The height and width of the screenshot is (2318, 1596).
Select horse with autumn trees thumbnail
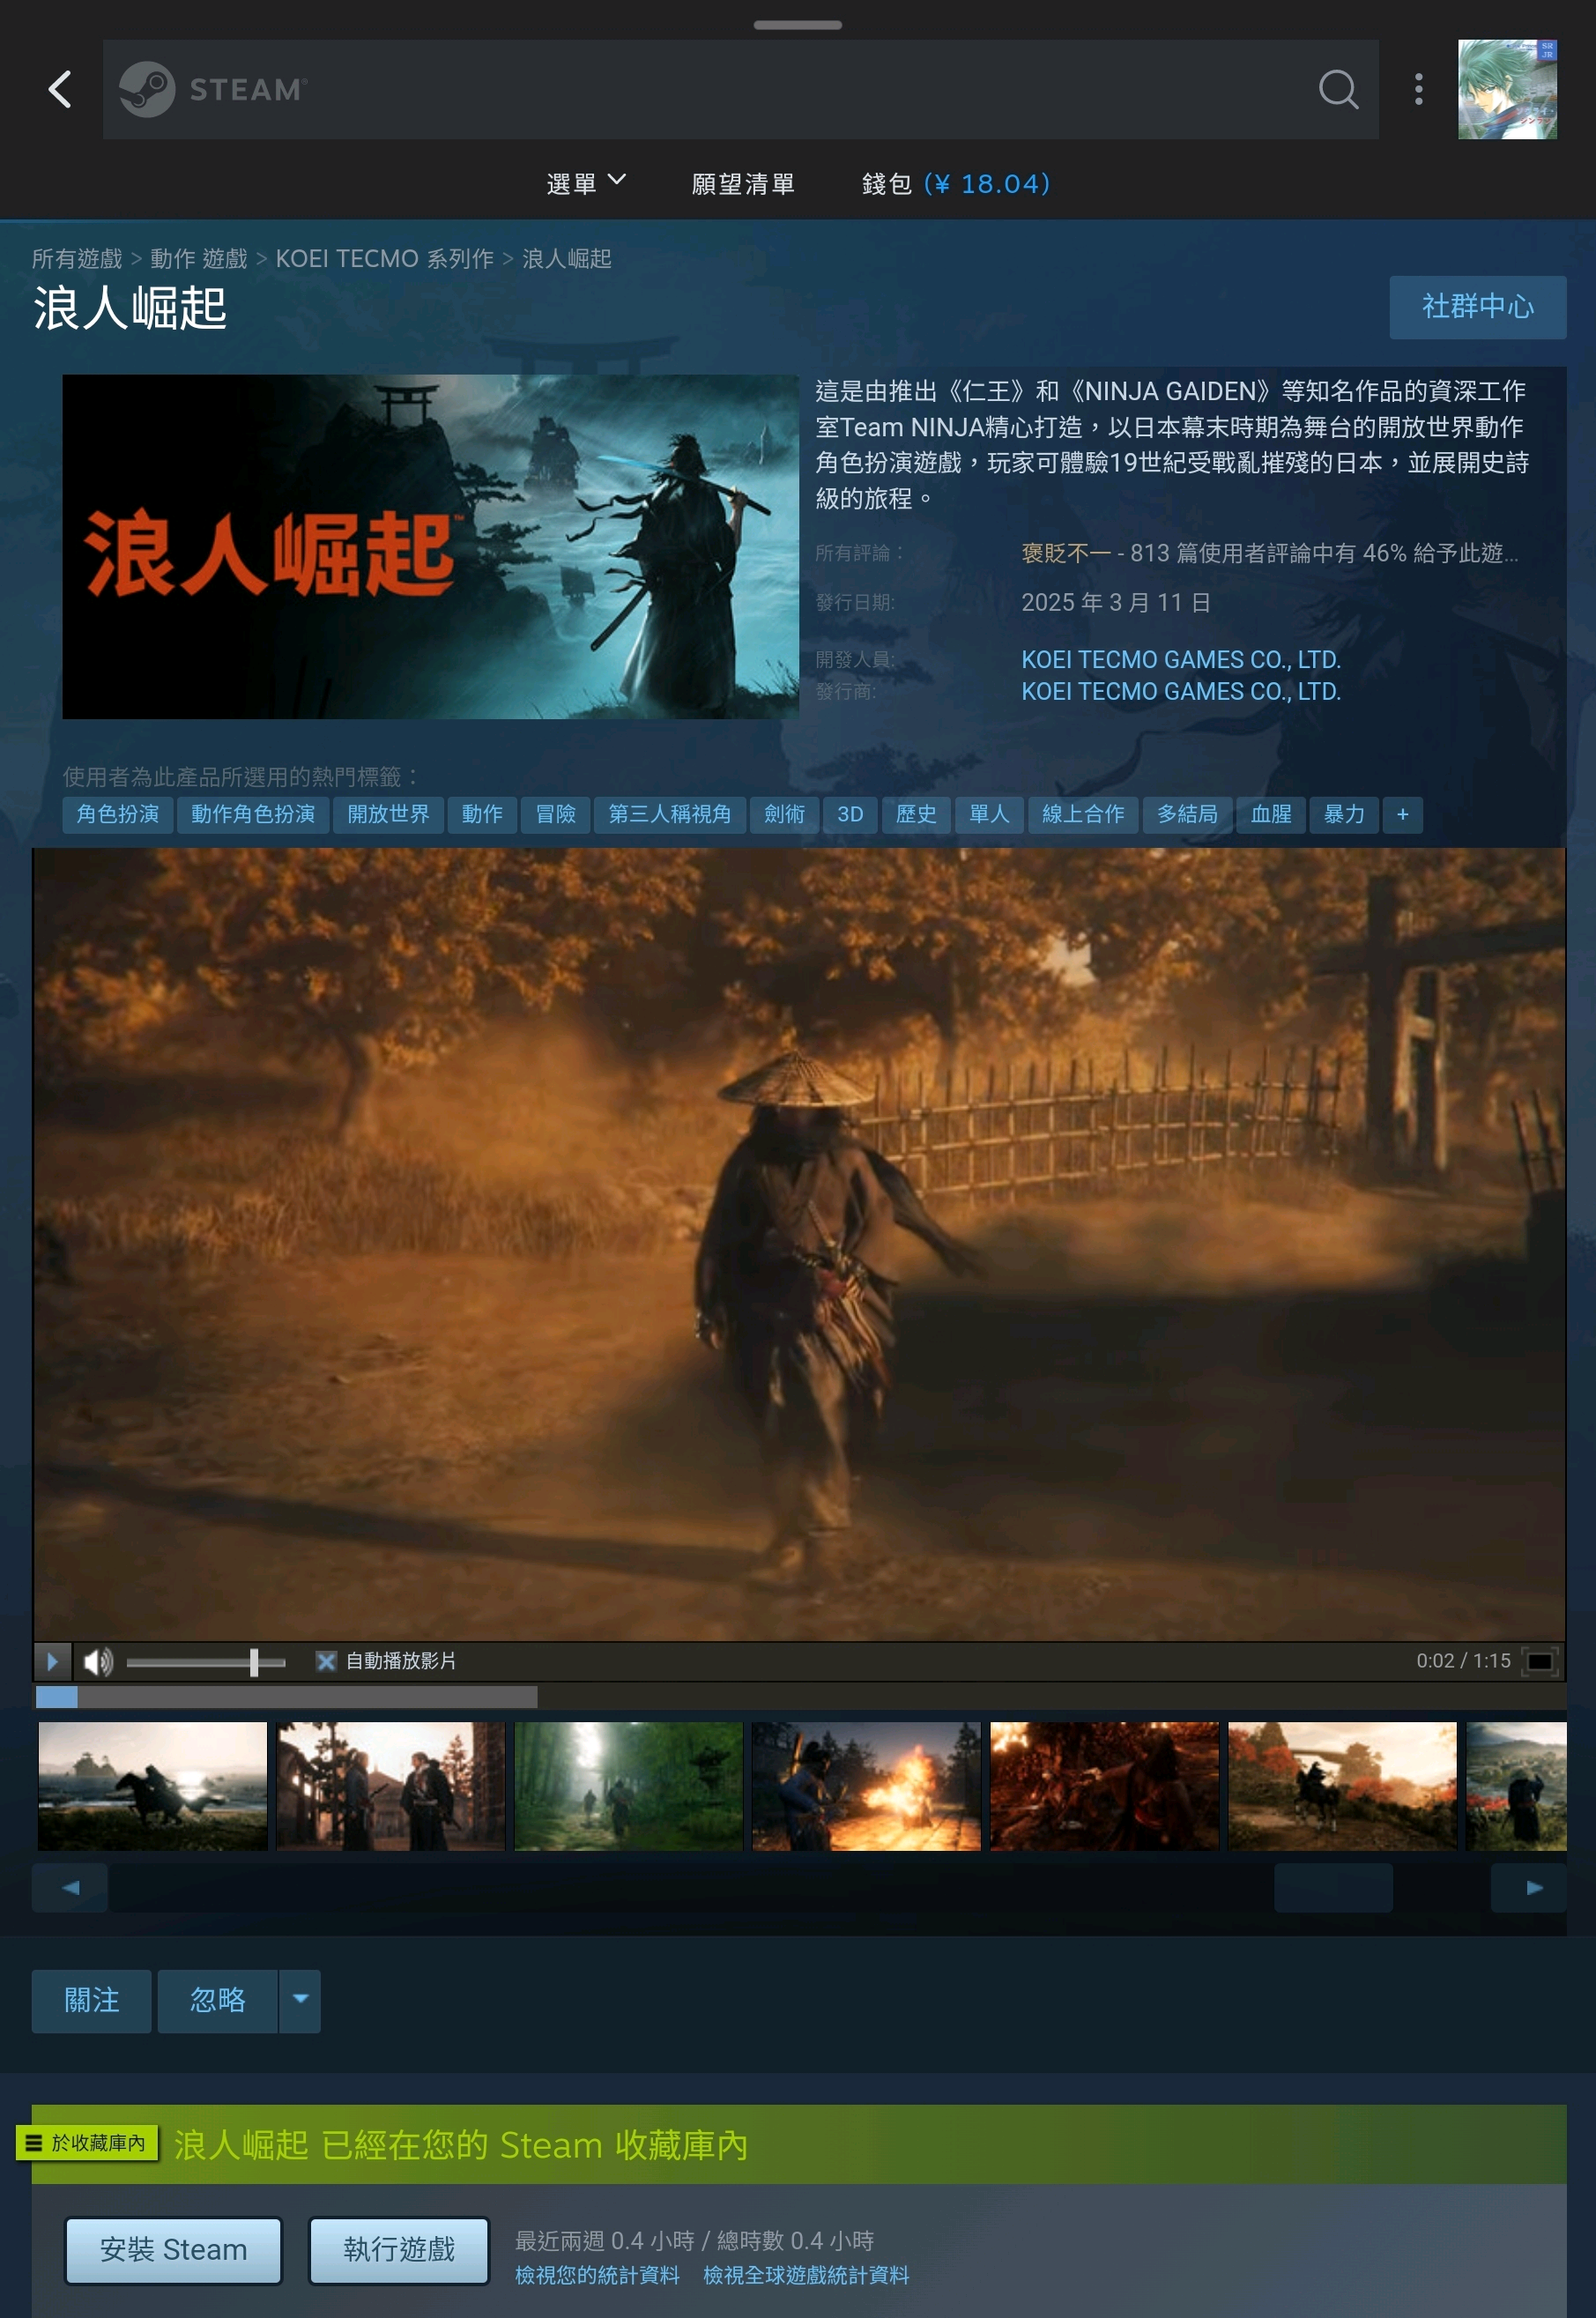[1343, 1785]
